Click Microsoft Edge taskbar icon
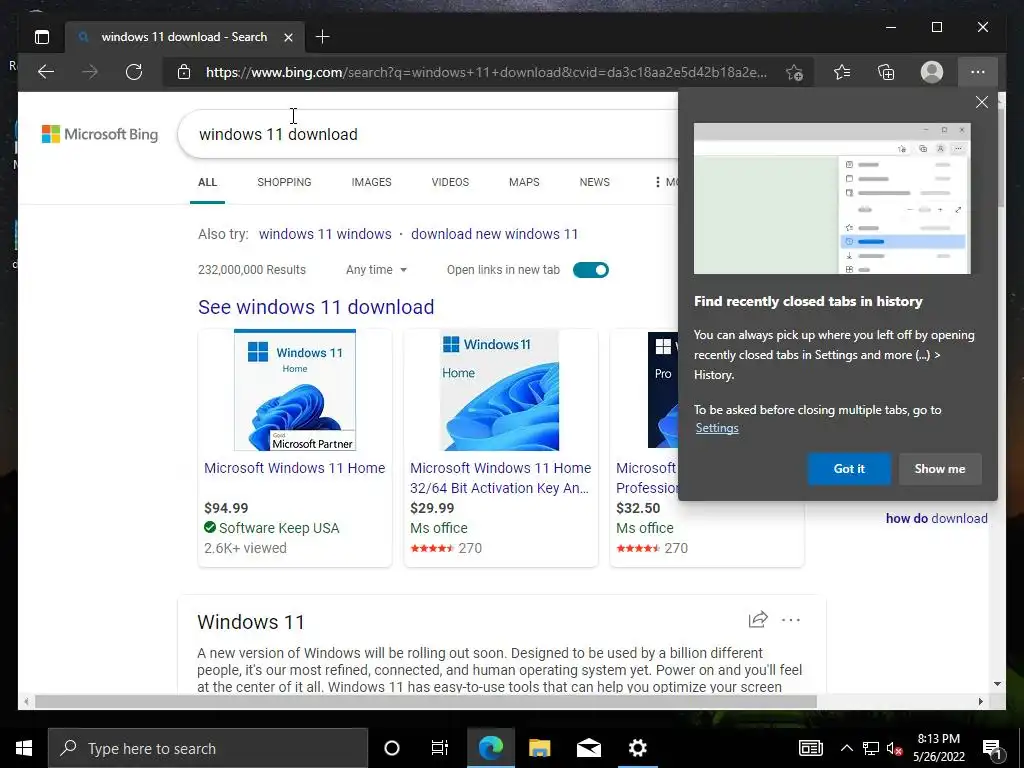The height and width of the screenshot is (768, 1024). tap(490, 748)
